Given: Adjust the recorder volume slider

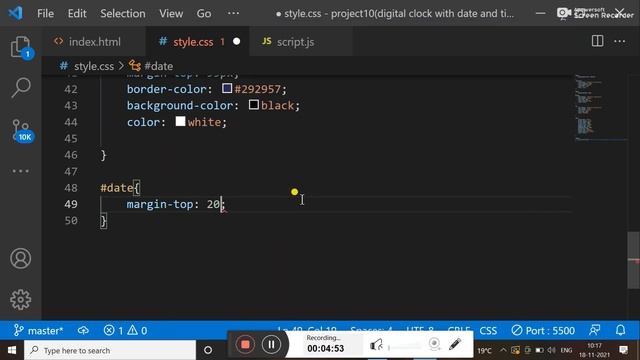Looking at the screenshot, I should [x=405, y=347].
